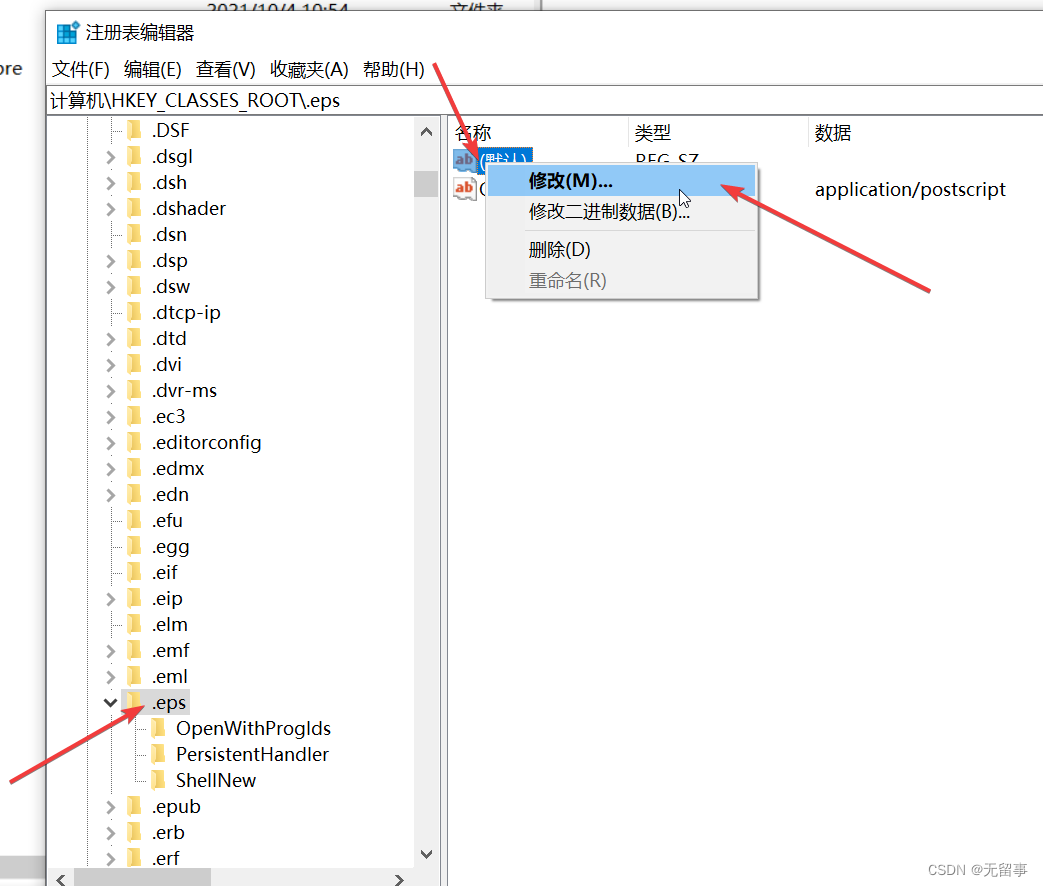Select the .elm folder icon
Viewport: 1043px width, 886px height.
pos(134,625)
